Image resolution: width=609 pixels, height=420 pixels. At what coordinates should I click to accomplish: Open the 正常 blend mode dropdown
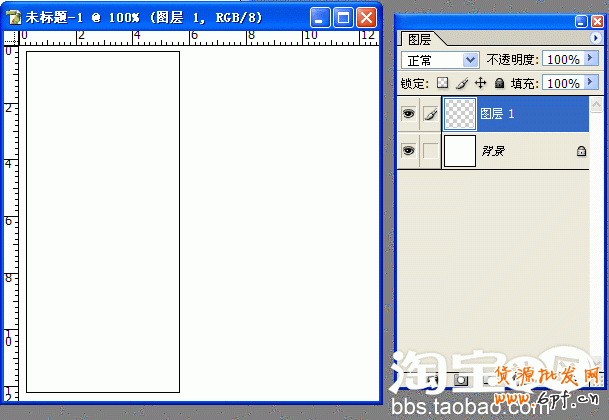tap(441, 60)
